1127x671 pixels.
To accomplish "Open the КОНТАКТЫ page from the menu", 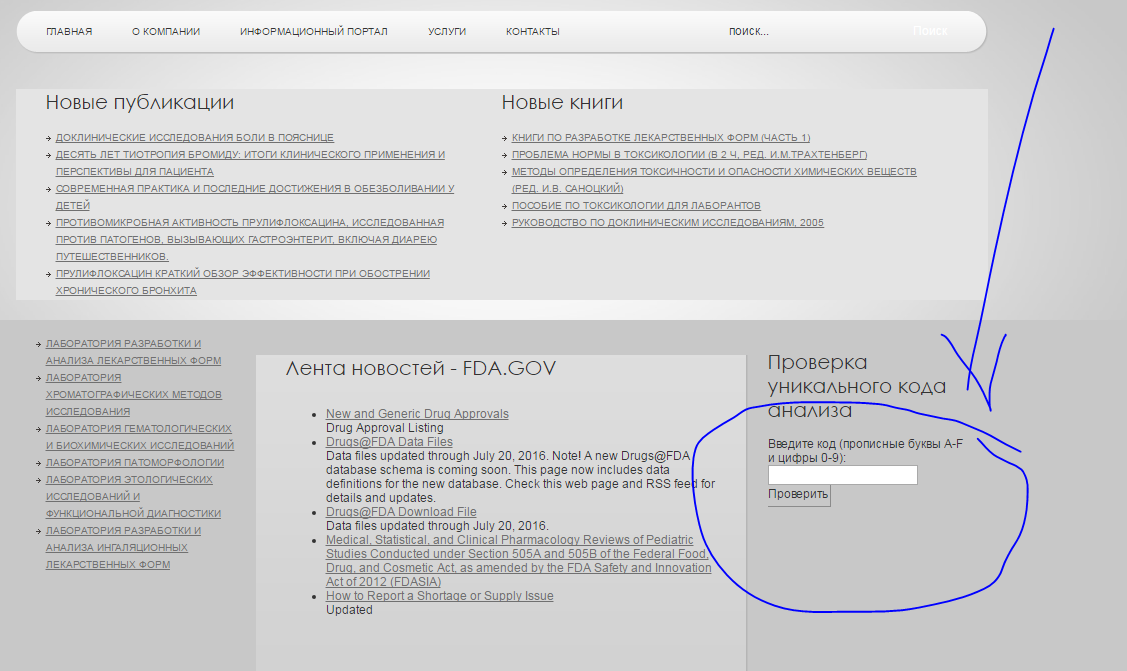I will (x=531, y=31).
